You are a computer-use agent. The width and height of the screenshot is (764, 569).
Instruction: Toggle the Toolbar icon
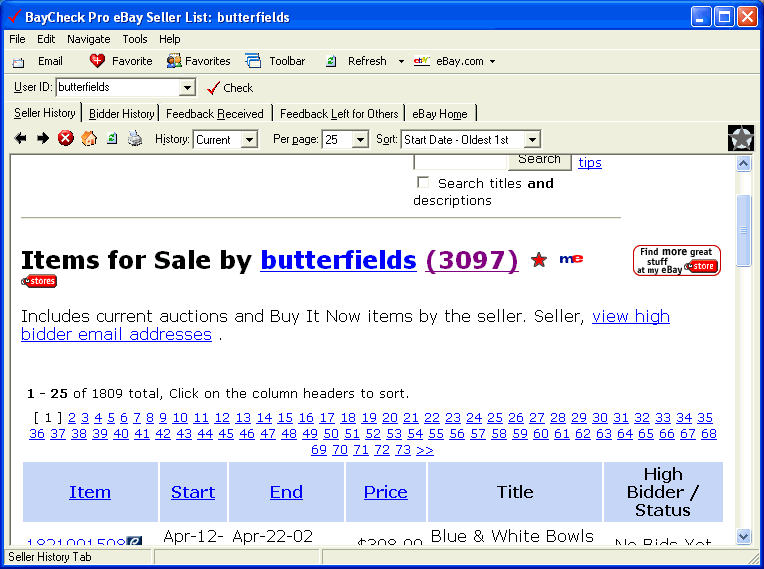coord(253,61)
